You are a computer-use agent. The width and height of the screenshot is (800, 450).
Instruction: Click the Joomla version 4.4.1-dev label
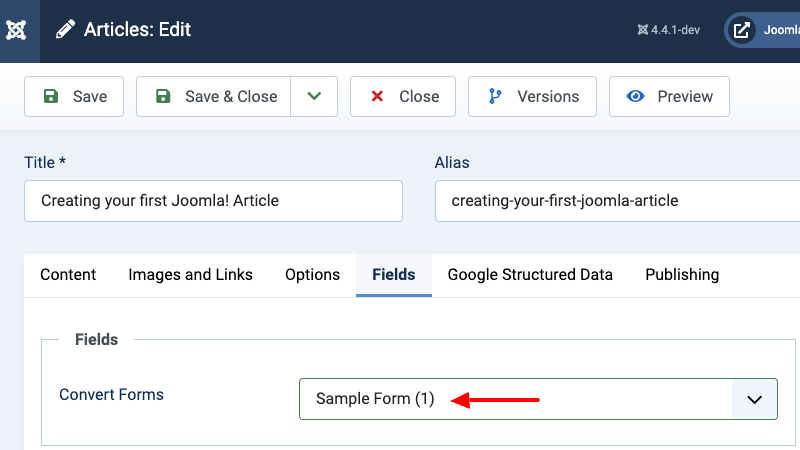[668, 30]
